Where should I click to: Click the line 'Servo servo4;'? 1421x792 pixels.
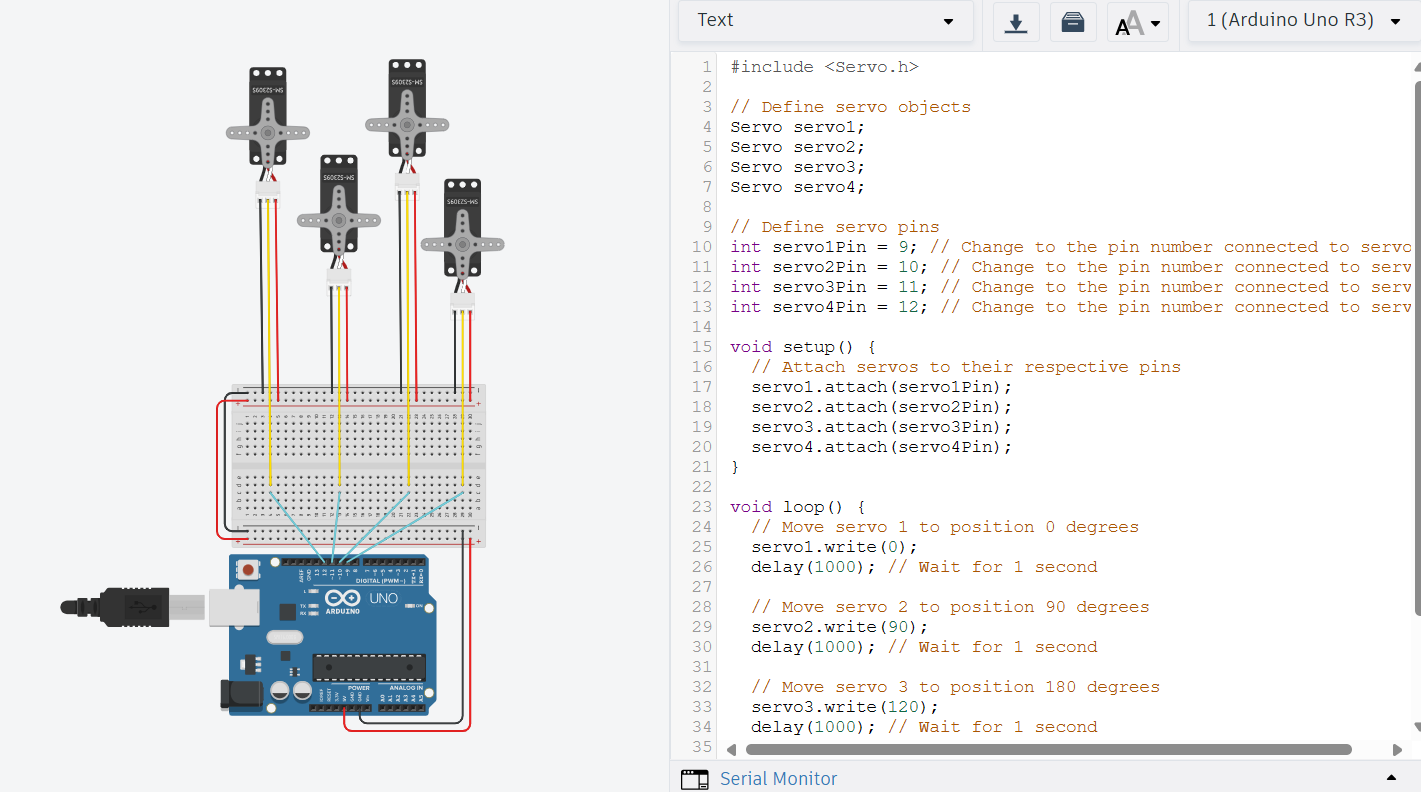pyautogui.click(x=797, y=187)
